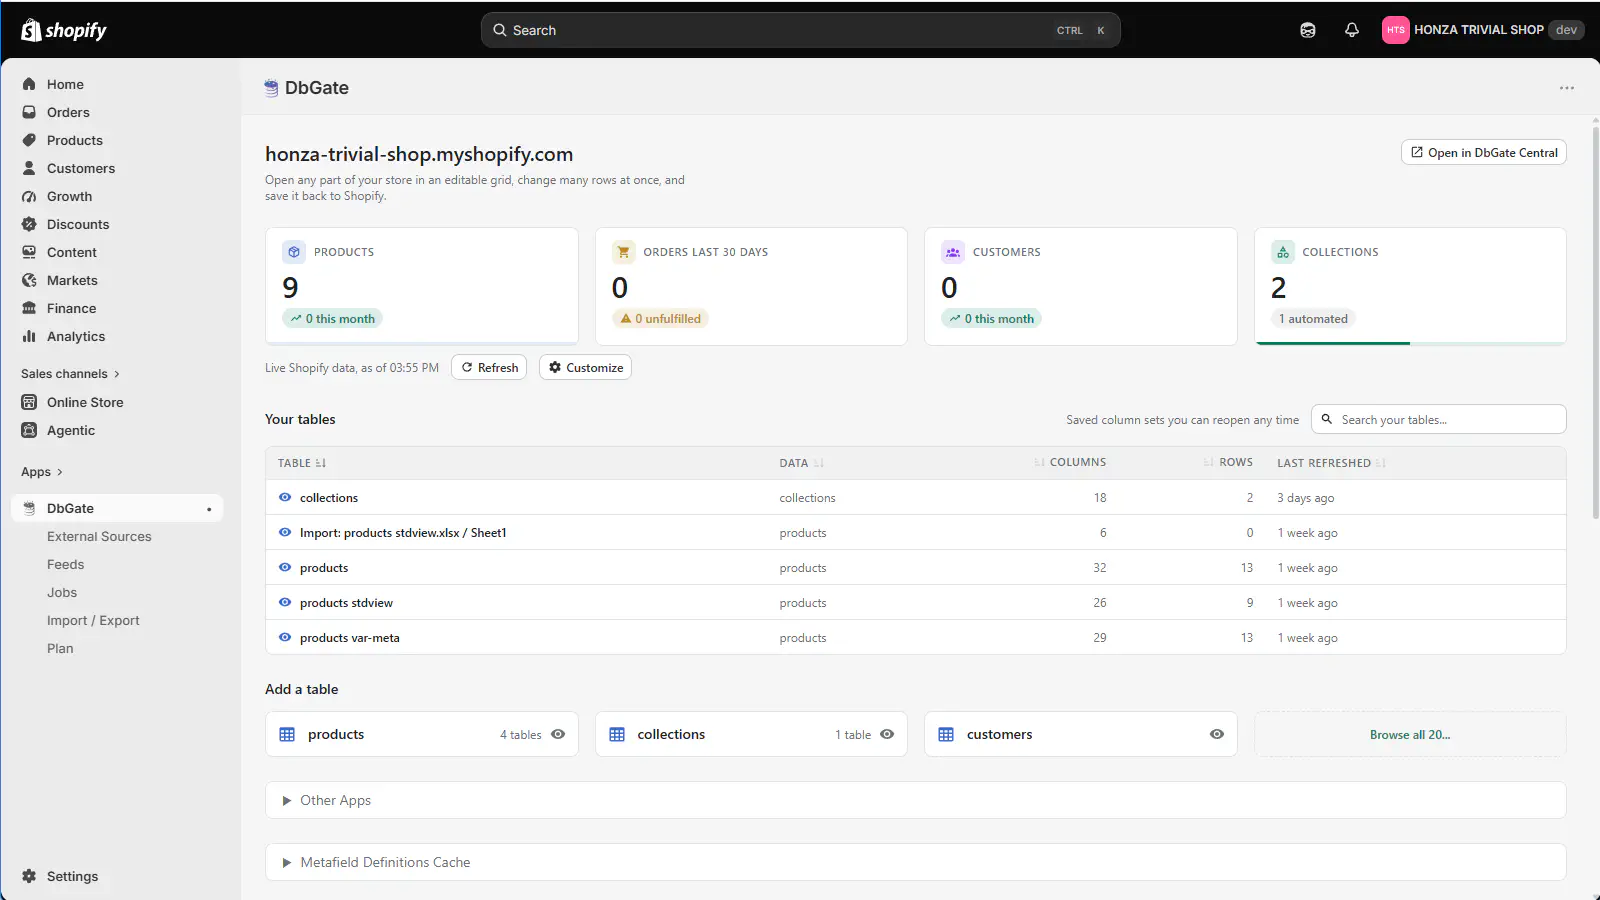
Task: Expand the Sales channels sidebar section
Action: pos(70,374)
